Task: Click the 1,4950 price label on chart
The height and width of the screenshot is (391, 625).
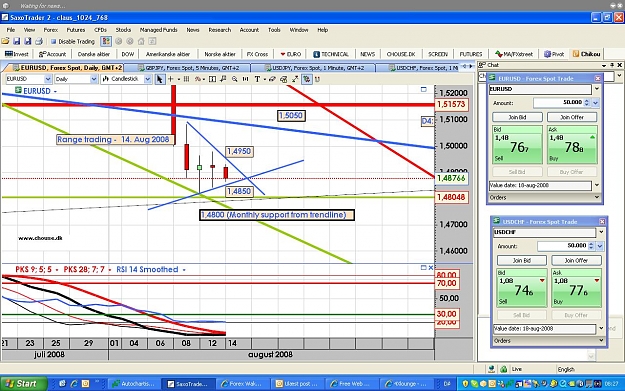Action: click(x=239, y=151)
